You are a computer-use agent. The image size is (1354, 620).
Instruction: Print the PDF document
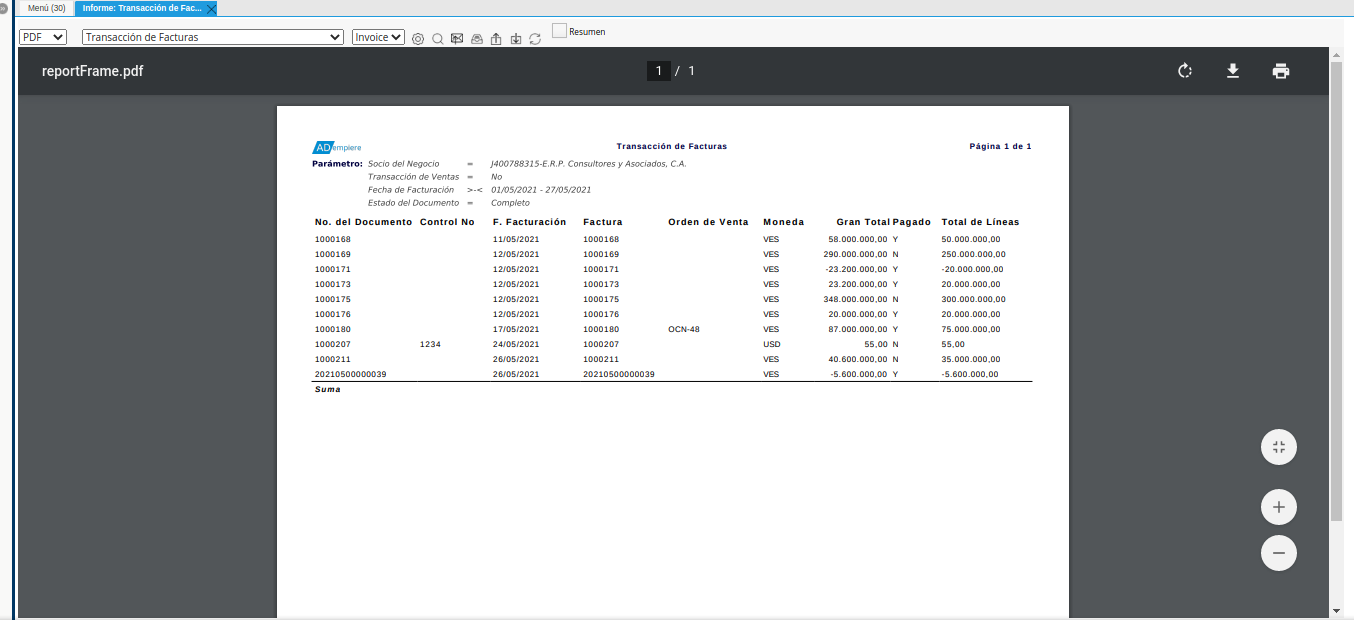[1280, 71]
